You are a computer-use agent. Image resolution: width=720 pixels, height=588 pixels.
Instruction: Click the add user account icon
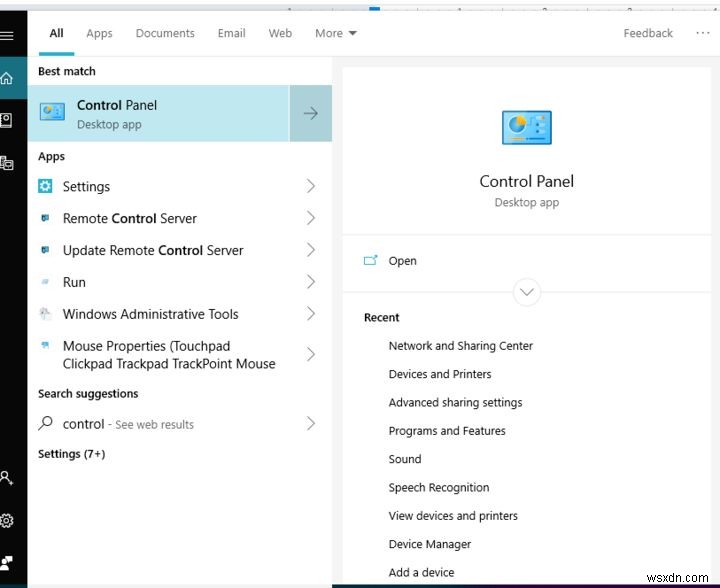tap(6, 478)
